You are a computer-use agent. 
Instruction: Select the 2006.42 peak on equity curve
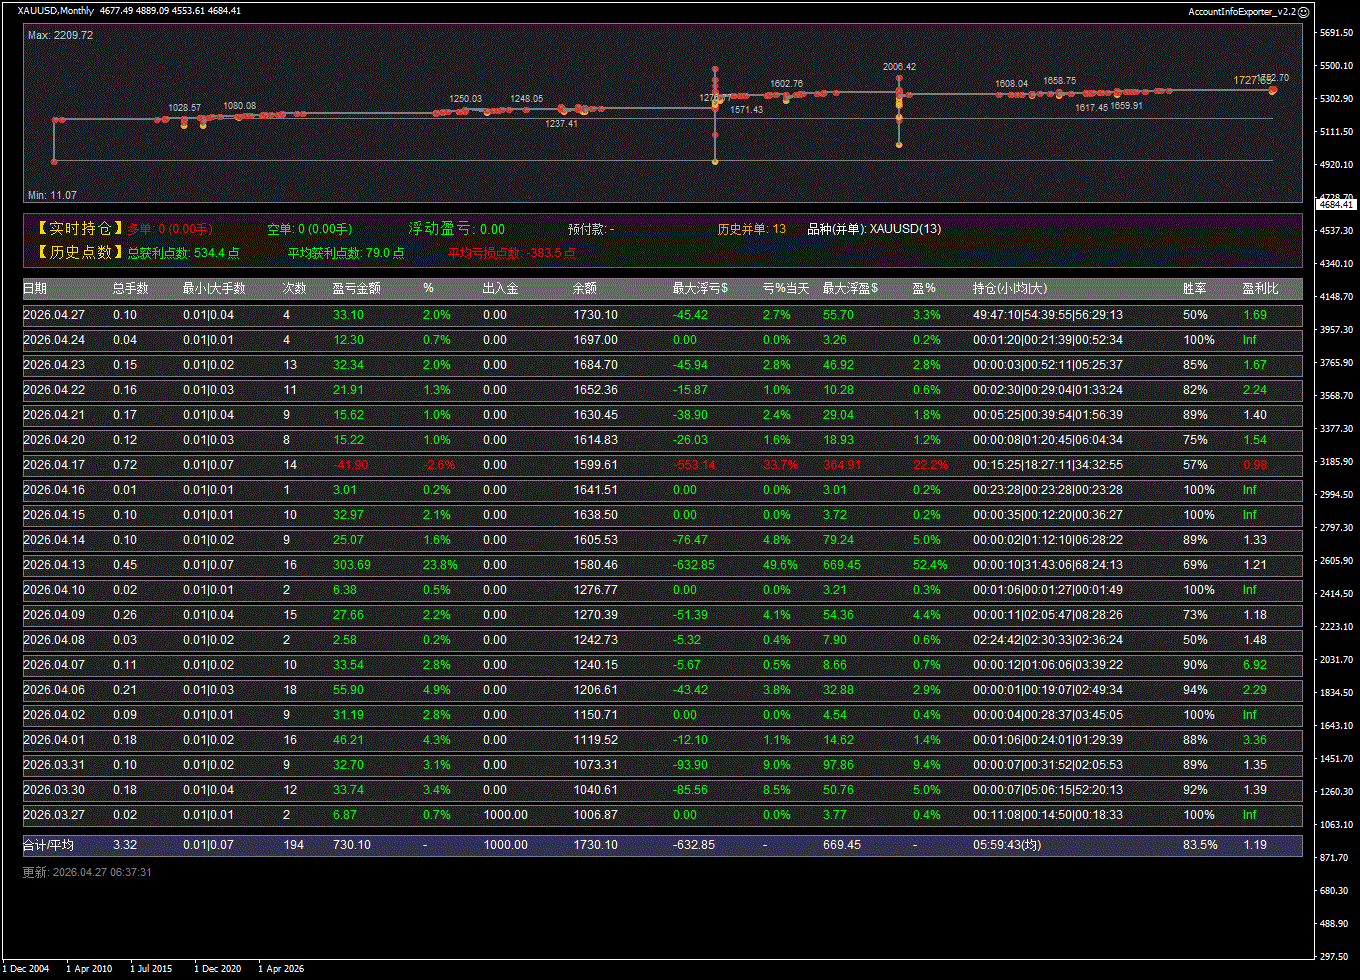click(x=899, y=67)
